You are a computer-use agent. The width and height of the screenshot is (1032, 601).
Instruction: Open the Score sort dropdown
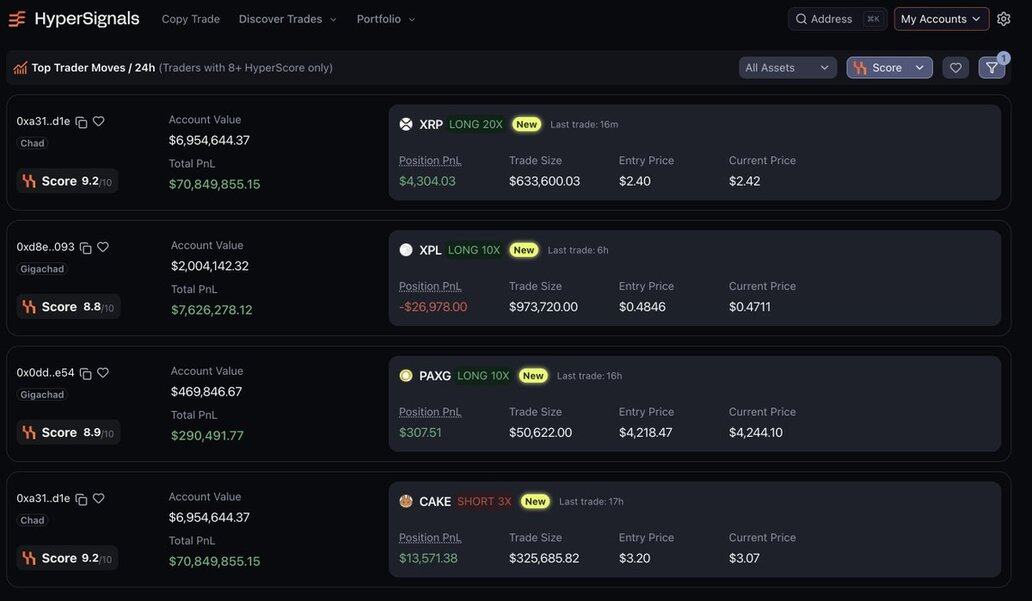(x=889, y=68)
